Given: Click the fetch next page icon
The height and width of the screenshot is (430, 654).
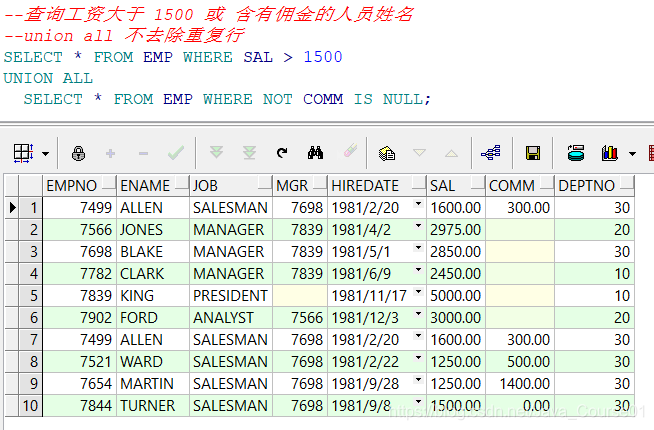Looking at the screenshot, I should pos(216,153).
